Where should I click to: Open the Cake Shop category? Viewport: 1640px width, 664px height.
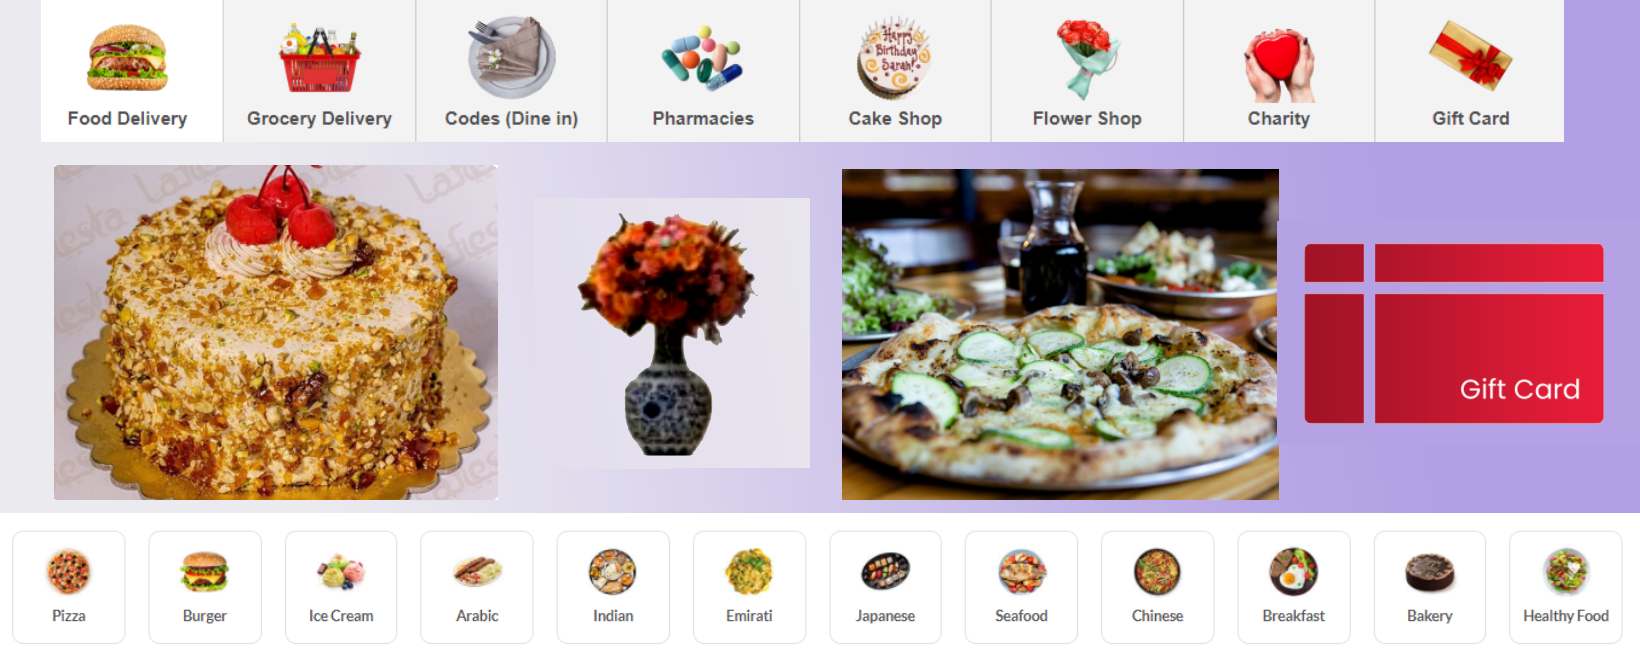coord(895,71)
